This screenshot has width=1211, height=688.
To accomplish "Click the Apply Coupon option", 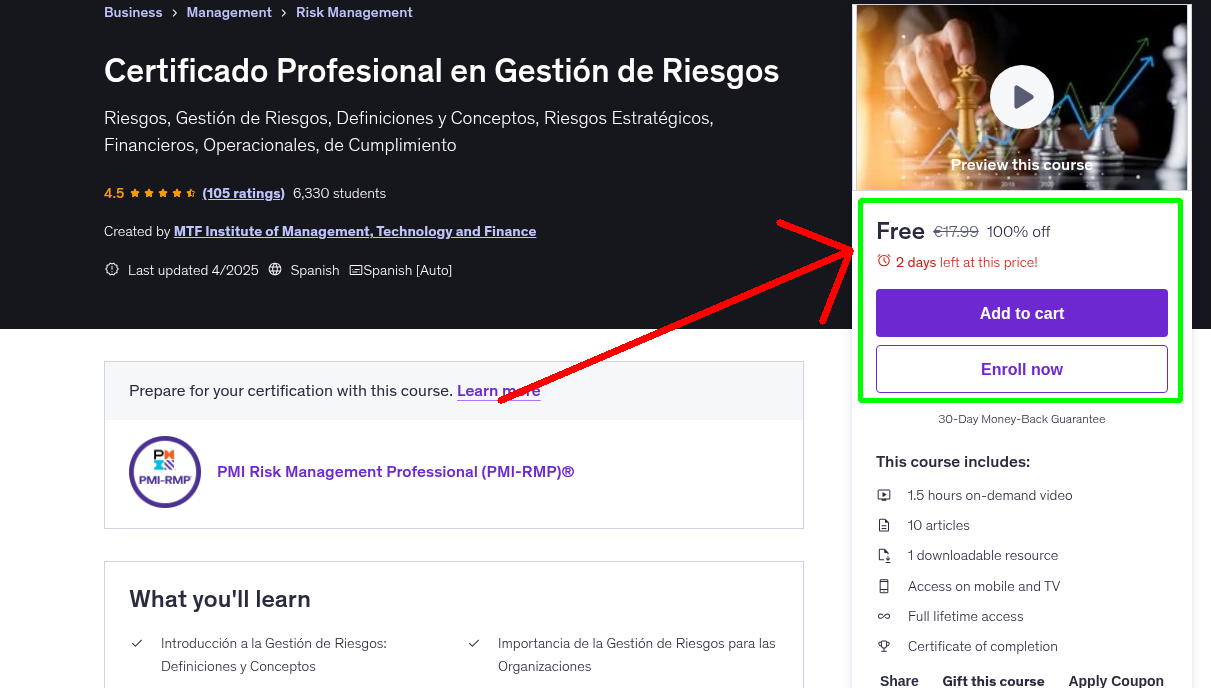I will [1116, 680].
